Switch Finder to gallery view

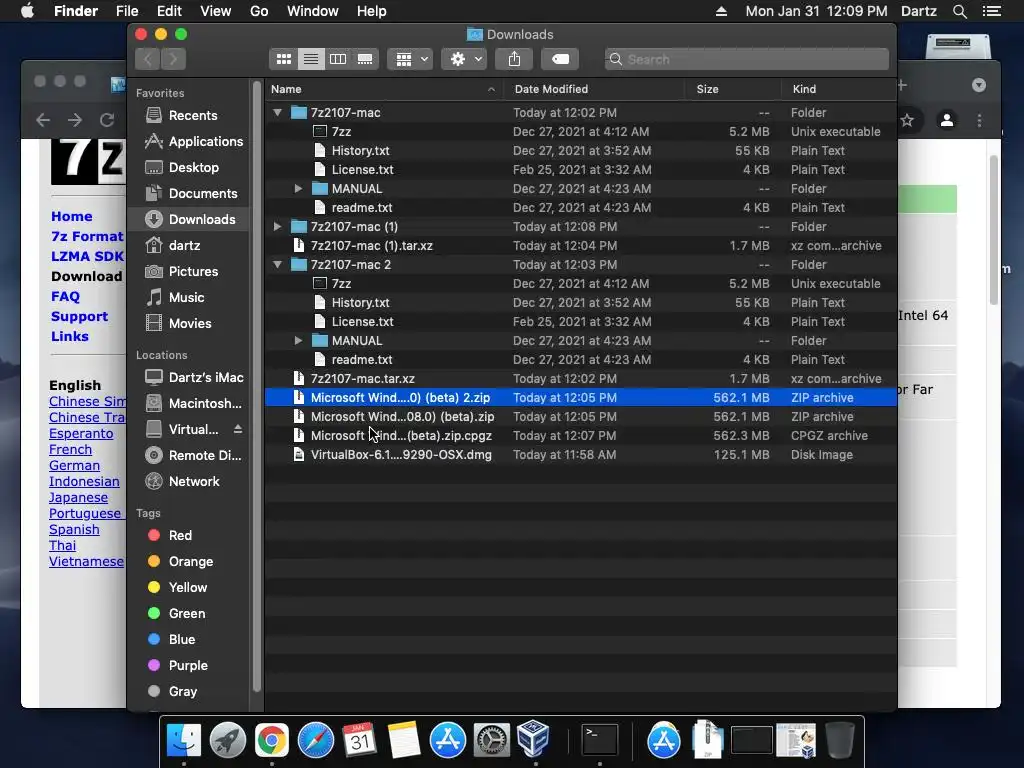(365, 59)
